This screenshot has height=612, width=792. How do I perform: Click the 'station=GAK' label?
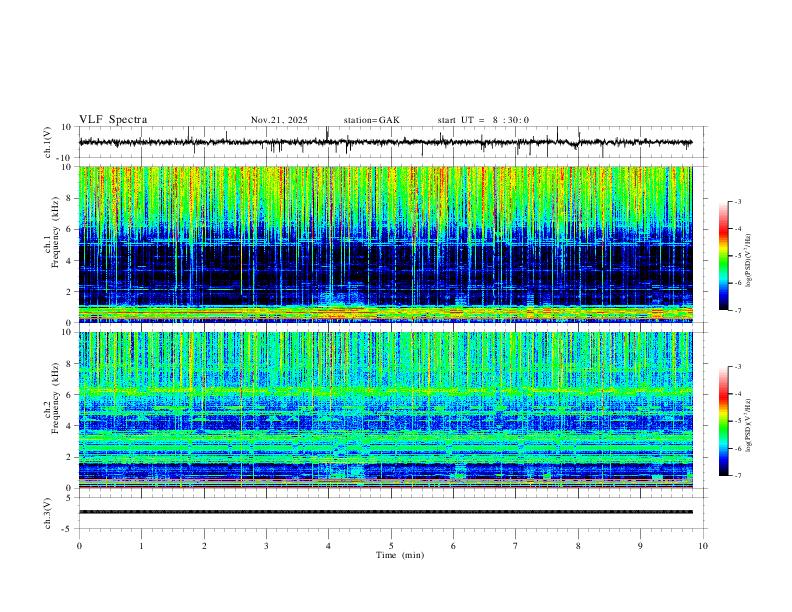click(x=372, y=120)
